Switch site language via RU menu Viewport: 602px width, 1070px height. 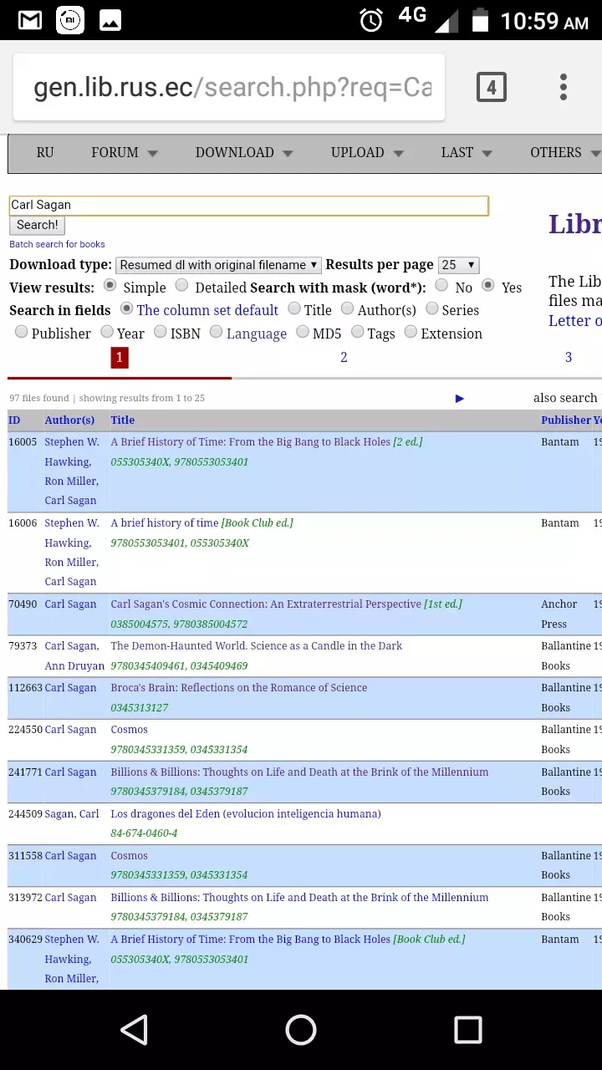click(x=45, y=152)
